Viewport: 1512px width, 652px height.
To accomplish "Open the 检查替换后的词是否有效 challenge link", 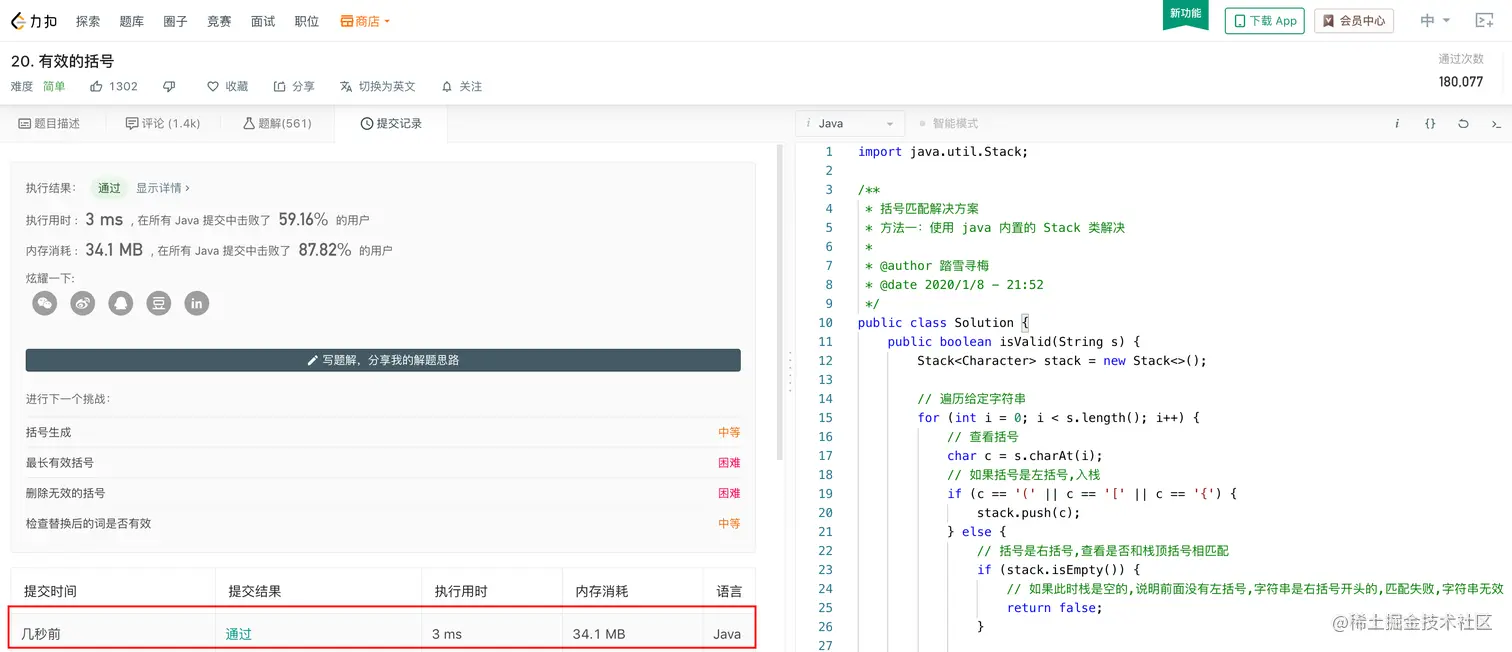I will tap(89, 523).
